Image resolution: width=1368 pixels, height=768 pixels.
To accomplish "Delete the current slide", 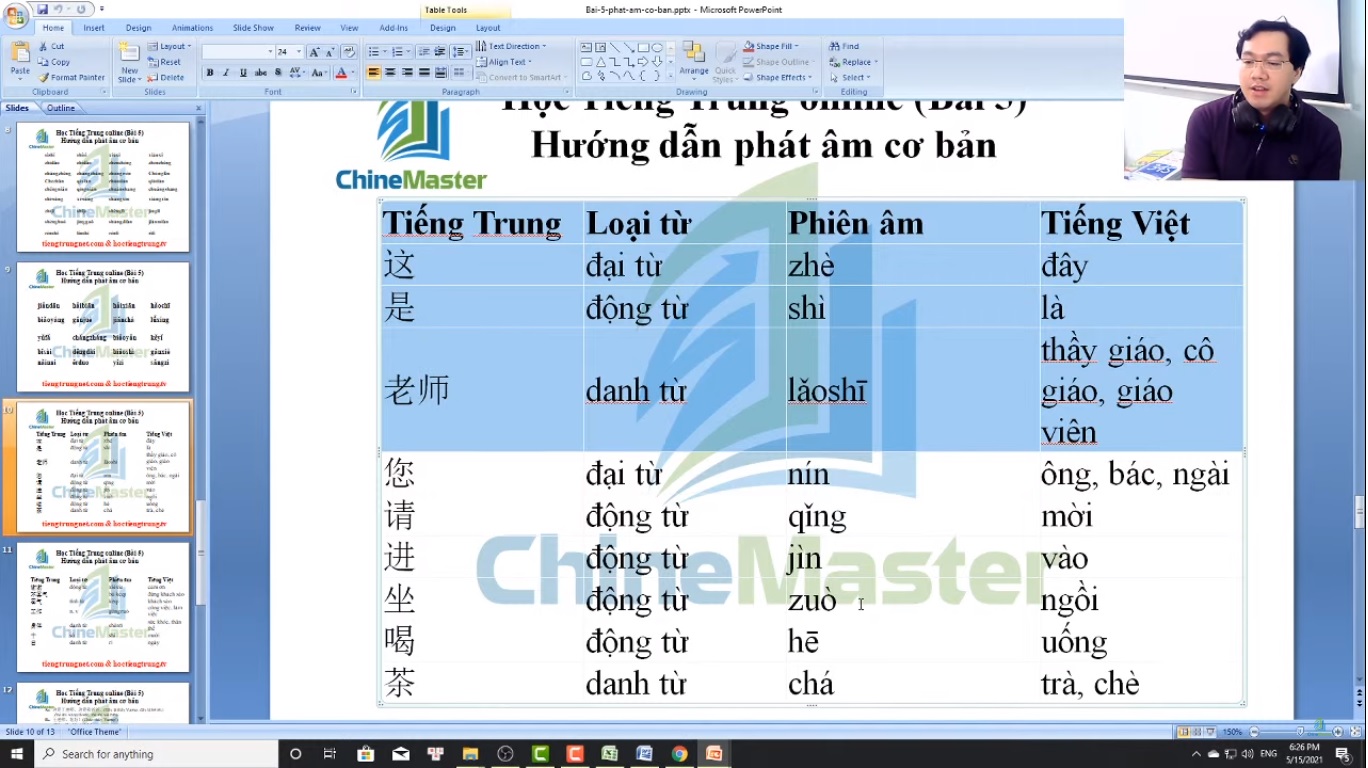I will click(166, 77).
